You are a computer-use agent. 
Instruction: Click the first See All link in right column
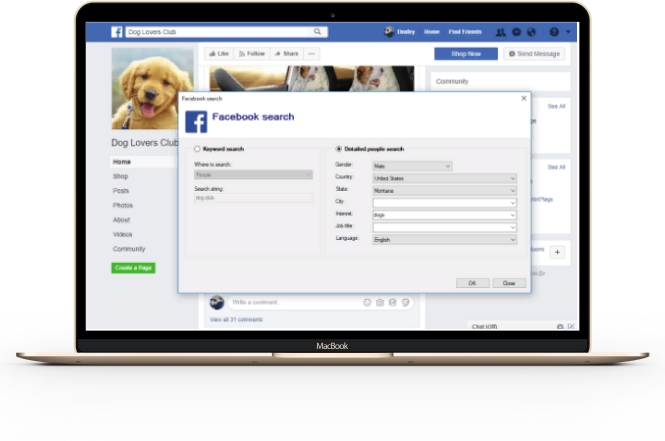tap(556, 106)
